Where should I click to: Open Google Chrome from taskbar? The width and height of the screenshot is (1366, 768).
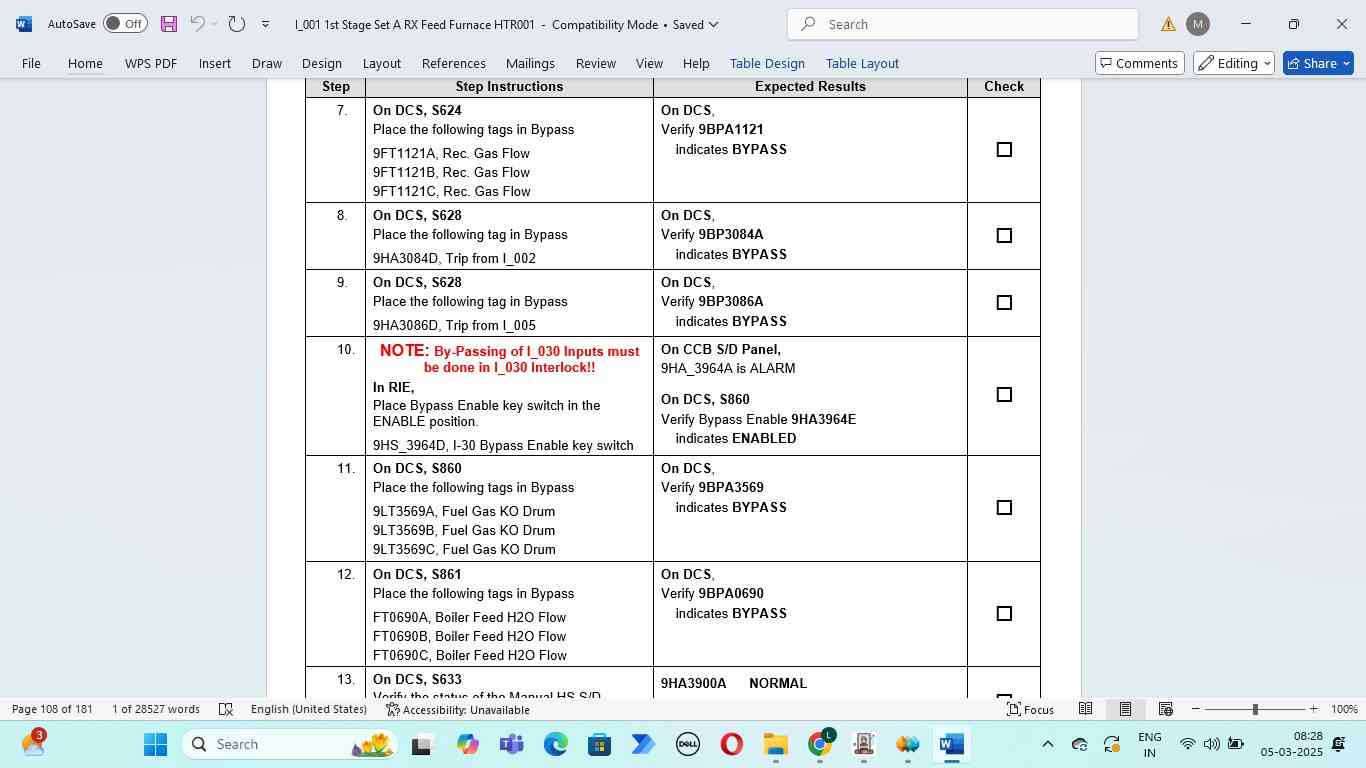coord(819,744)
